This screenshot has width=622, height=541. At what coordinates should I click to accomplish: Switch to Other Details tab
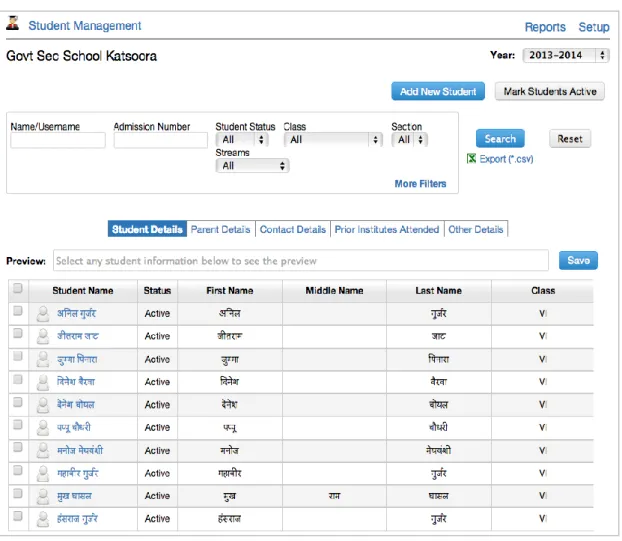[476, 229]
